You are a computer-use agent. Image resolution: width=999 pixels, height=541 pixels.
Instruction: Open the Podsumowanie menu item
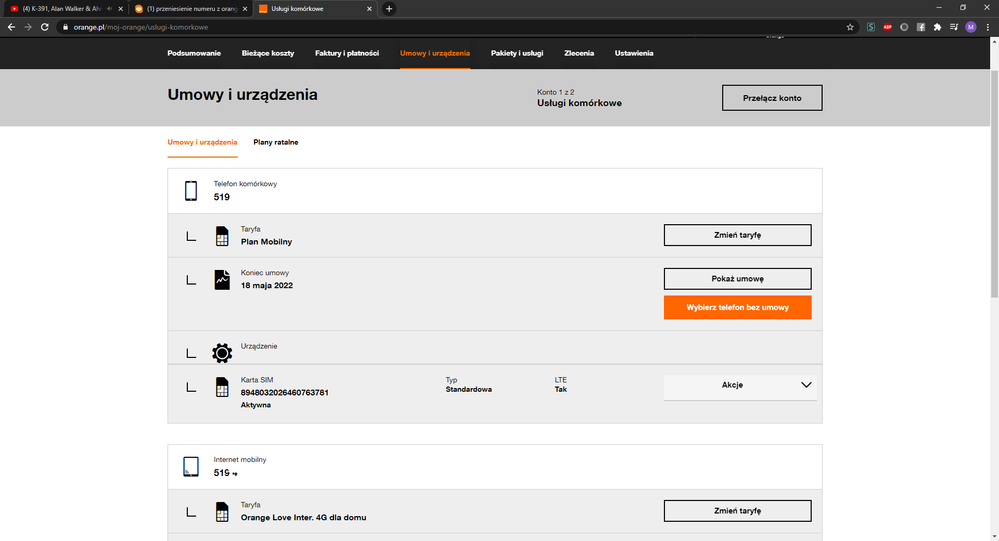pyautogui.click(x=194, y=54)
